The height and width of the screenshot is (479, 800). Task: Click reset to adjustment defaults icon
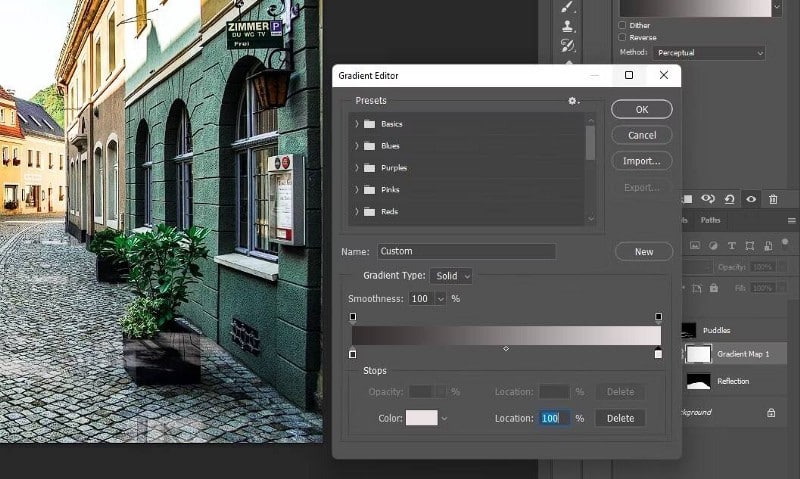coord(730,199)
